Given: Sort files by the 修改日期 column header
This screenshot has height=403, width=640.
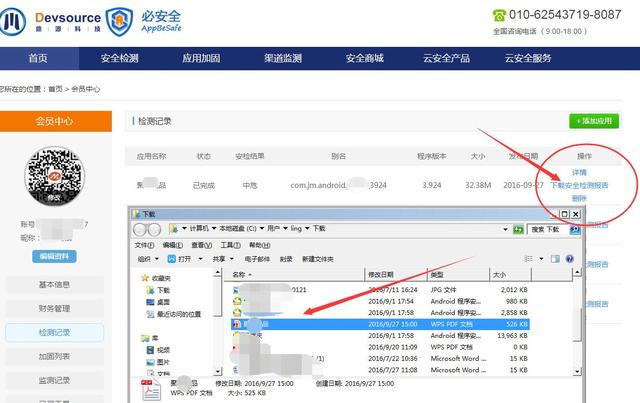Looking at the screenshot, I should (x=381, y=273).
